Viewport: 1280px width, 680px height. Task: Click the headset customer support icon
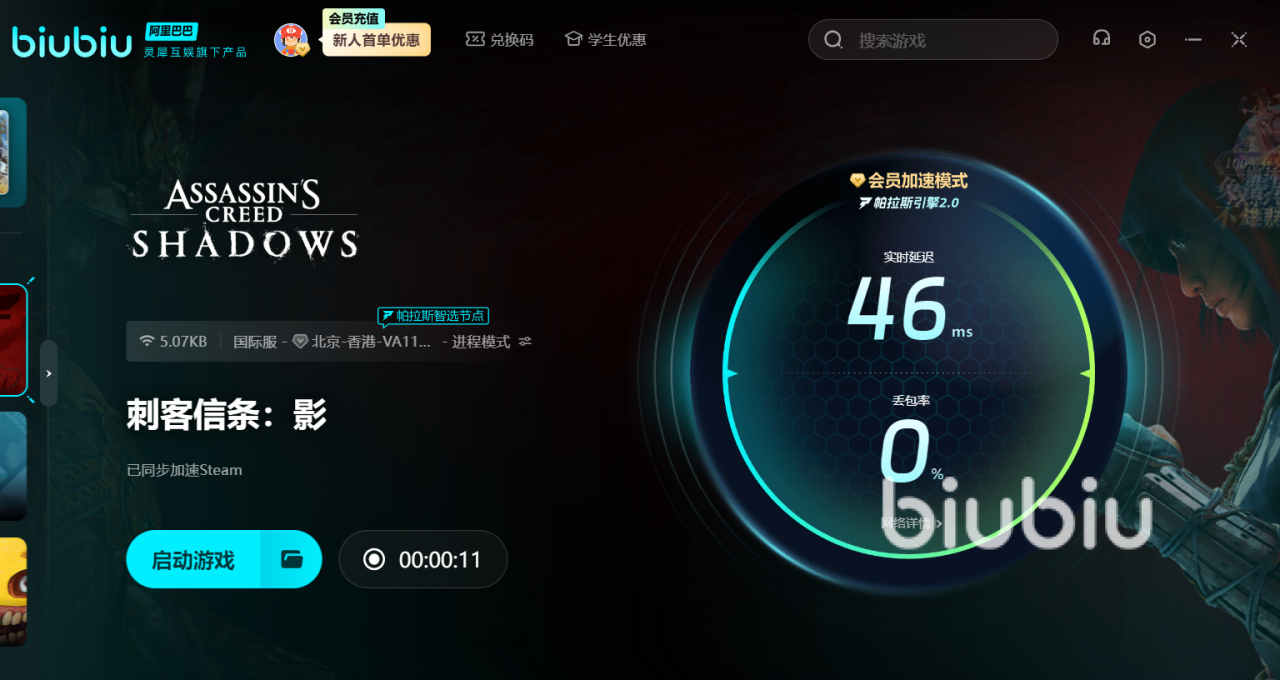1101,39
